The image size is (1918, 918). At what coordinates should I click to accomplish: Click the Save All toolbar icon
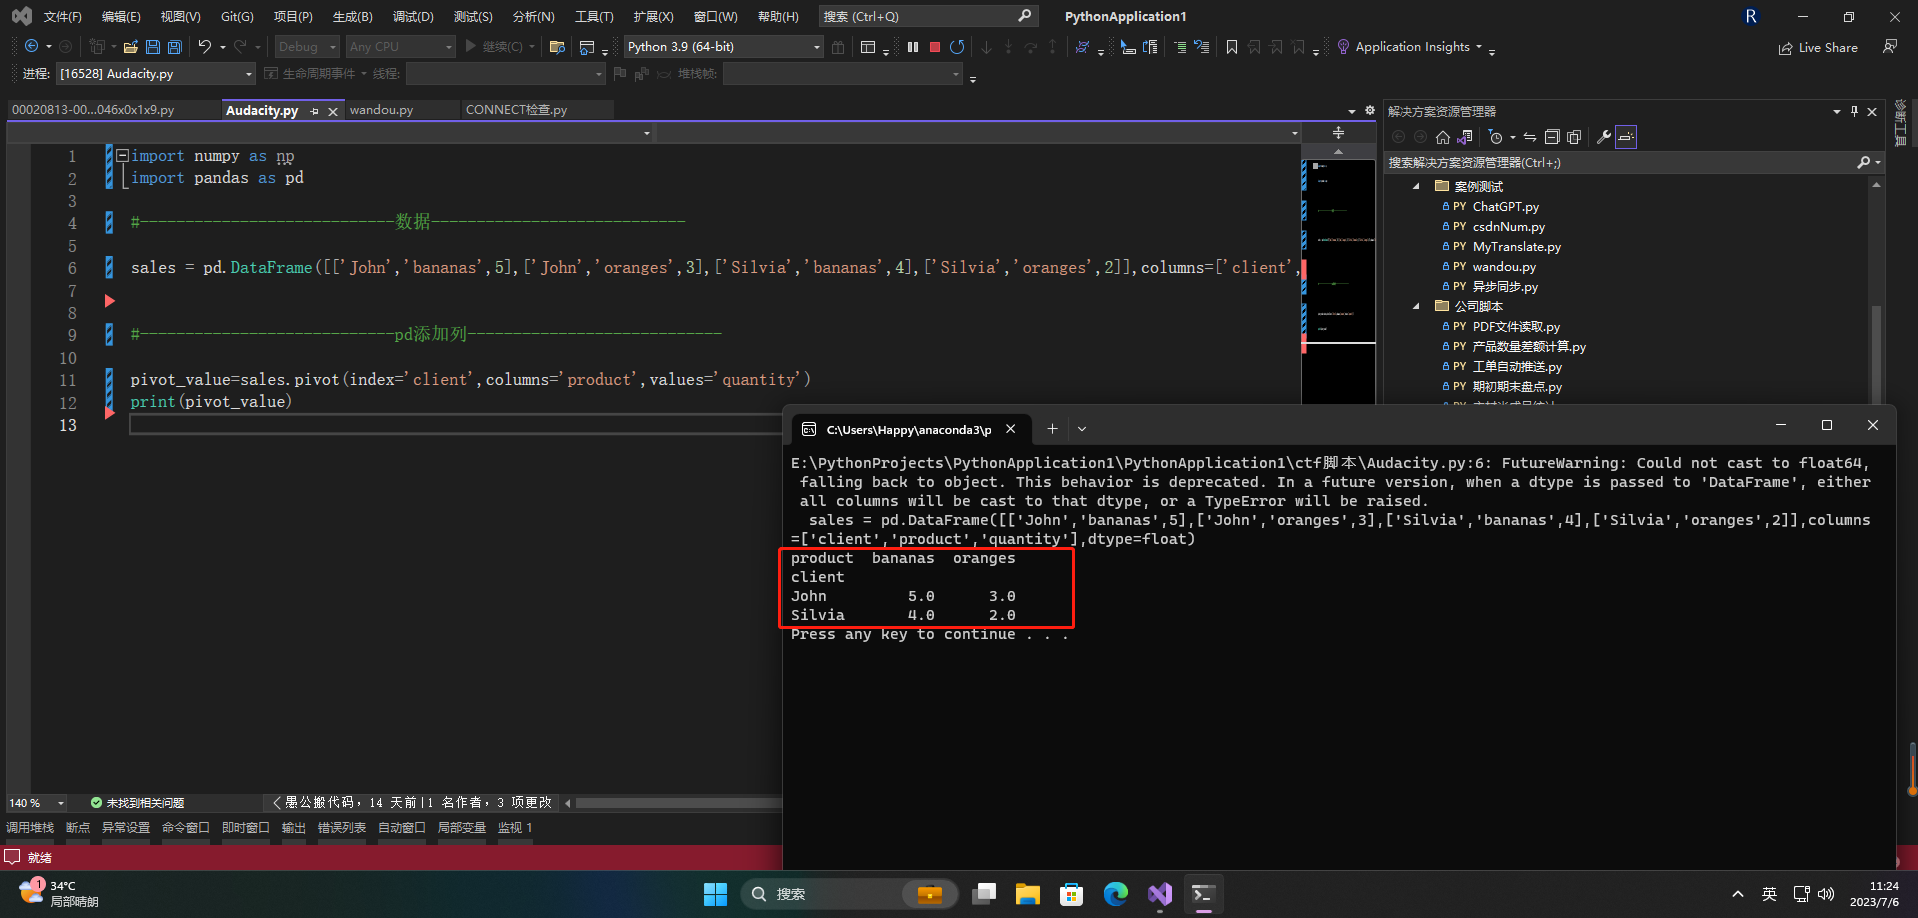[x=175, y=47]
